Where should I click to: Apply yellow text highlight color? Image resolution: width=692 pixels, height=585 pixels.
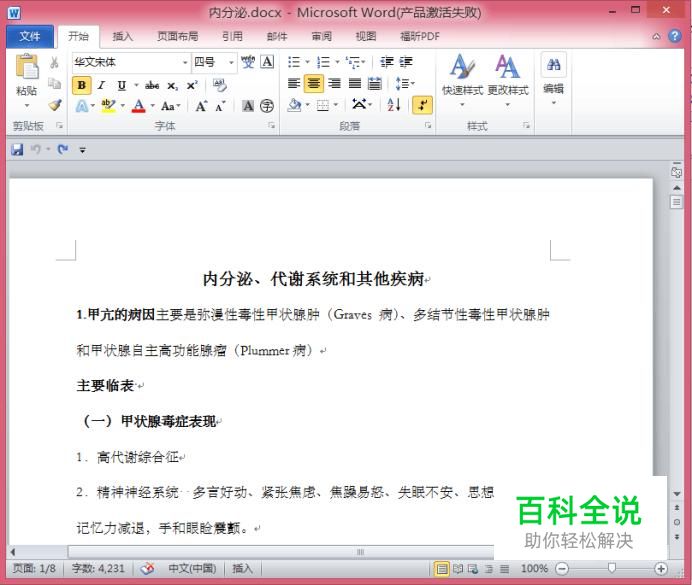tap(108, 106)
